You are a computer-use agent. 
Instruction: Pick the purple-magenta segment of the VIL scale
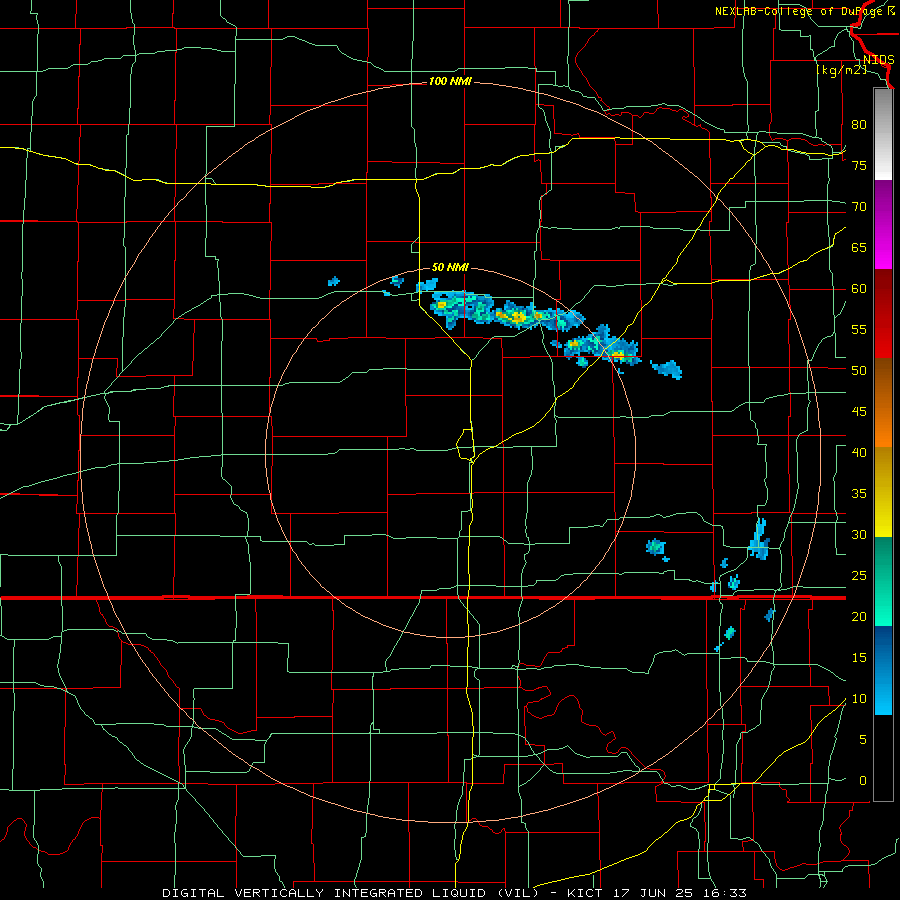[x=883, y=225]
